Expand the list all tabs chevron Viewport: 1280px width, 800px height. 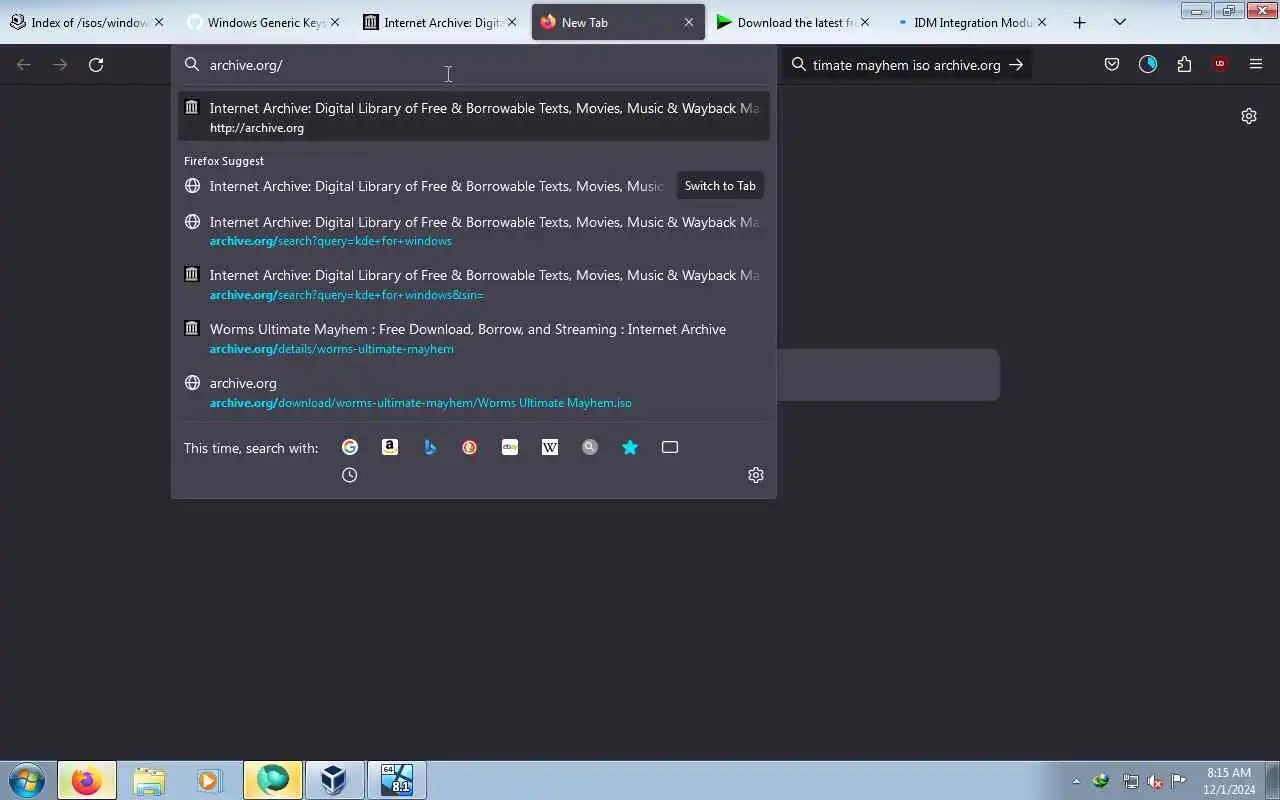1120,22
